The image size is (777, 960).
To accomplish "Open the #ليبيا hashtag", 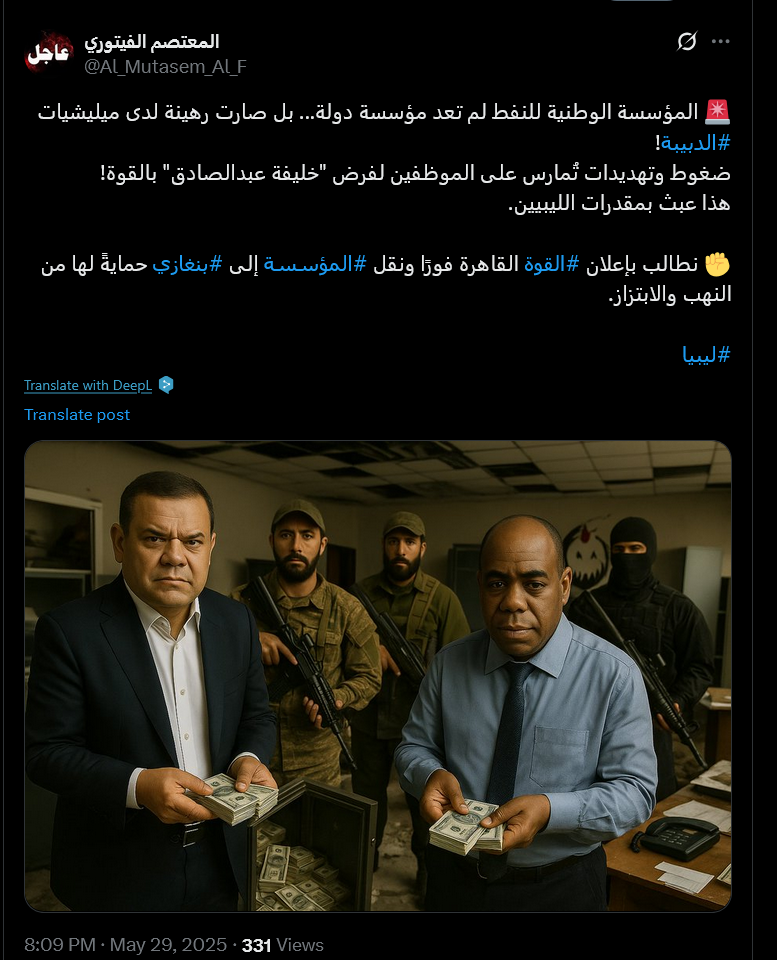I will click(706, 355).
